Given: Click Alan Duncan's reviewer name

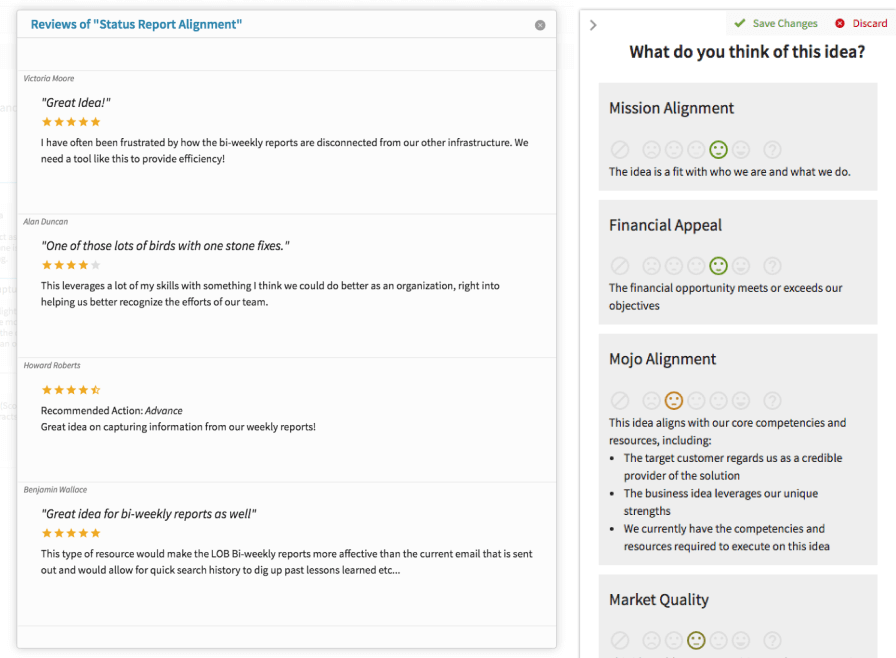Looking at the screenshot, I should 46,222.
